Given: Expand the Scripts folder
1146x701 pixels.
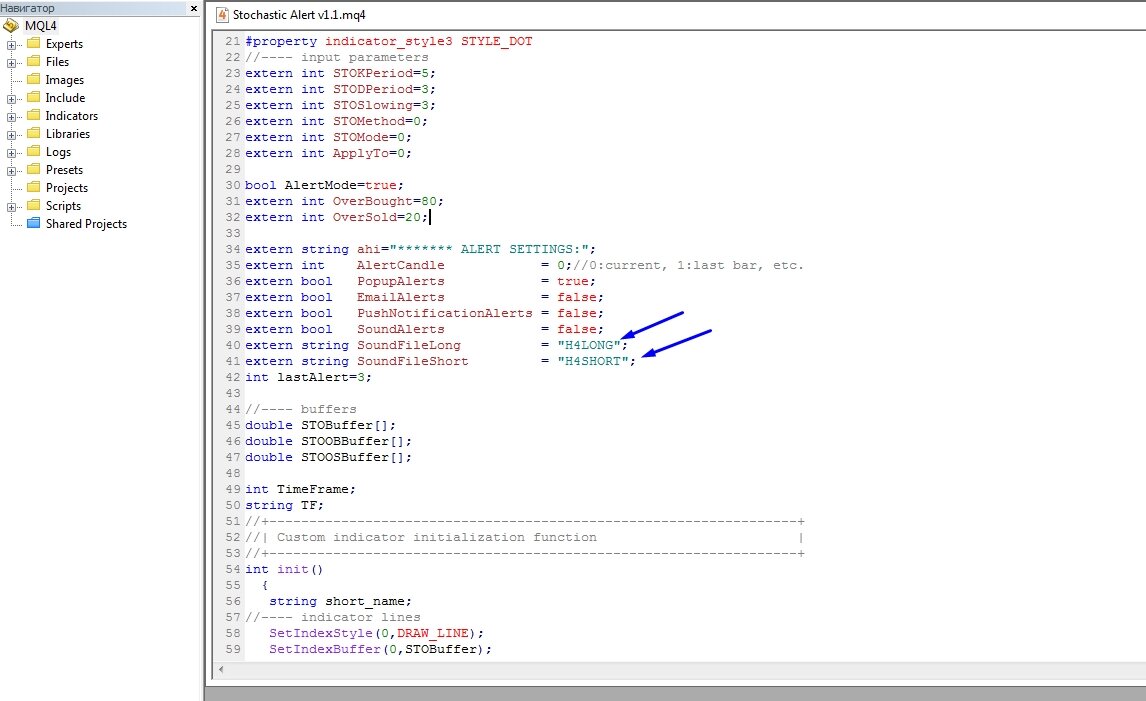Looking at the screenshot, I should click(11, 207).
